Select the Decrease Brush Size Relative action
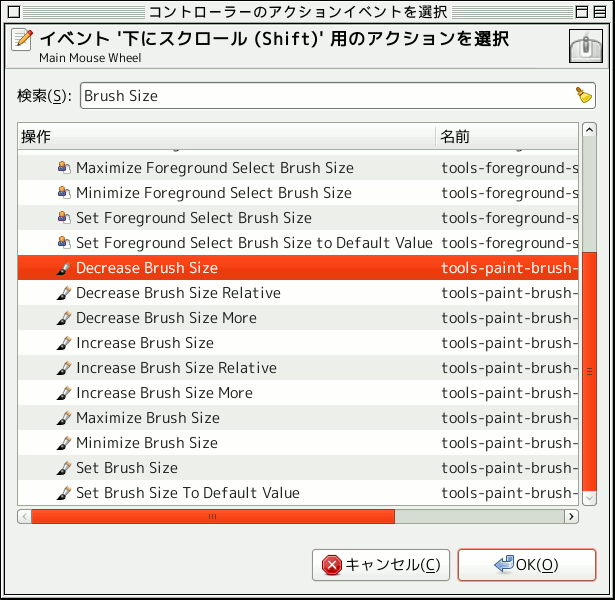This screenshot has width=615, height=600. [178, 293]
